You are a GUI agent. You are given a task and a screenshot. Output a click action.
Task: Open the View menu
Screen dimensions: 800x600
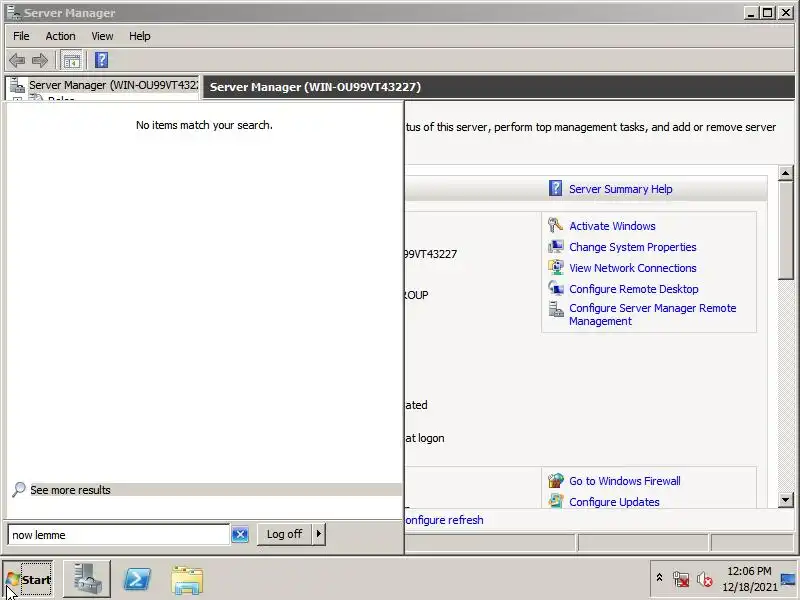click(x=102, y=36)
